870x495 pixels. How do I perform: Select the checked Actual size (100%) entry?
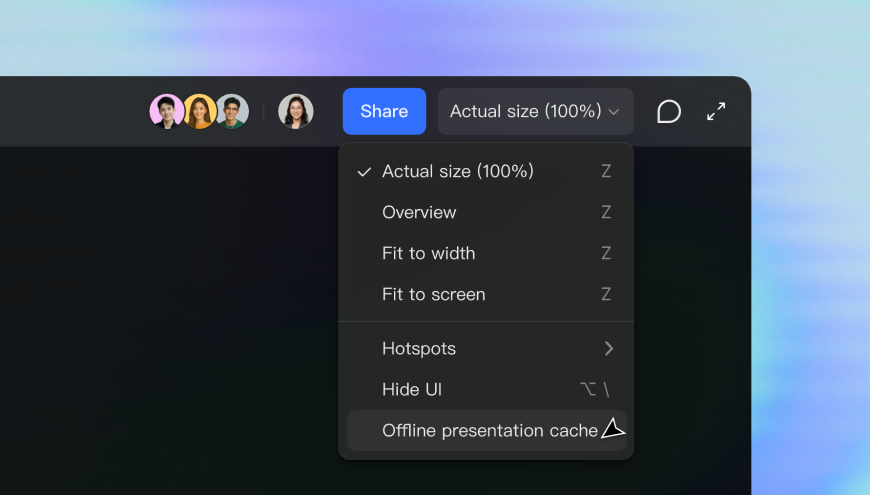[x=486, y=171]
